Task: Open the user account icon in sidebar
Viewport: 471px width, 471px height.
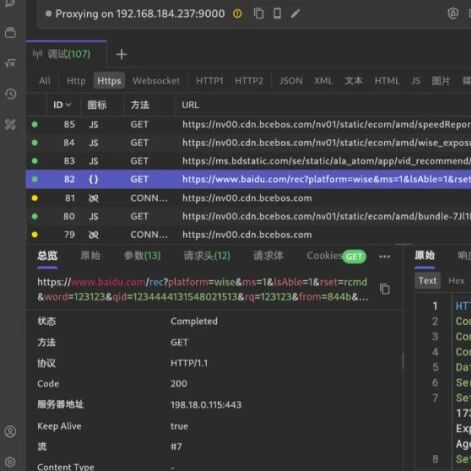Action: [10, 431]
